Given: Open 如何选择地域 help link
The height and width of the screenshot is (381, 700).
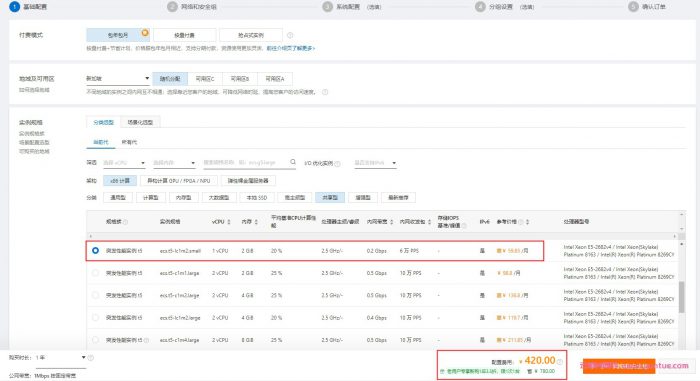Looking at the screenshot, I should click(34, 90).
